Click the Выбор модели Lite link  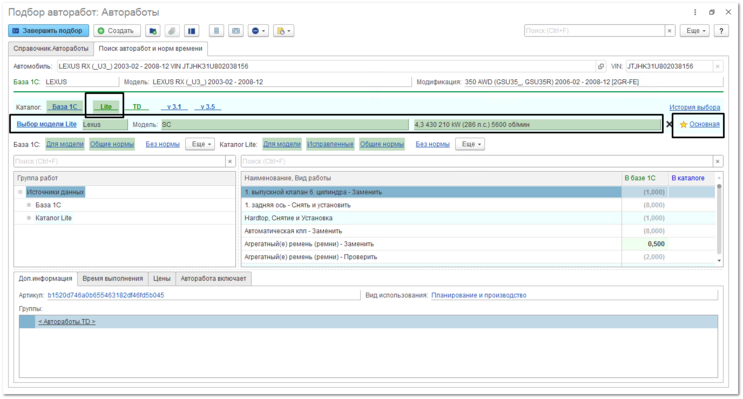[x=46, y=124]
